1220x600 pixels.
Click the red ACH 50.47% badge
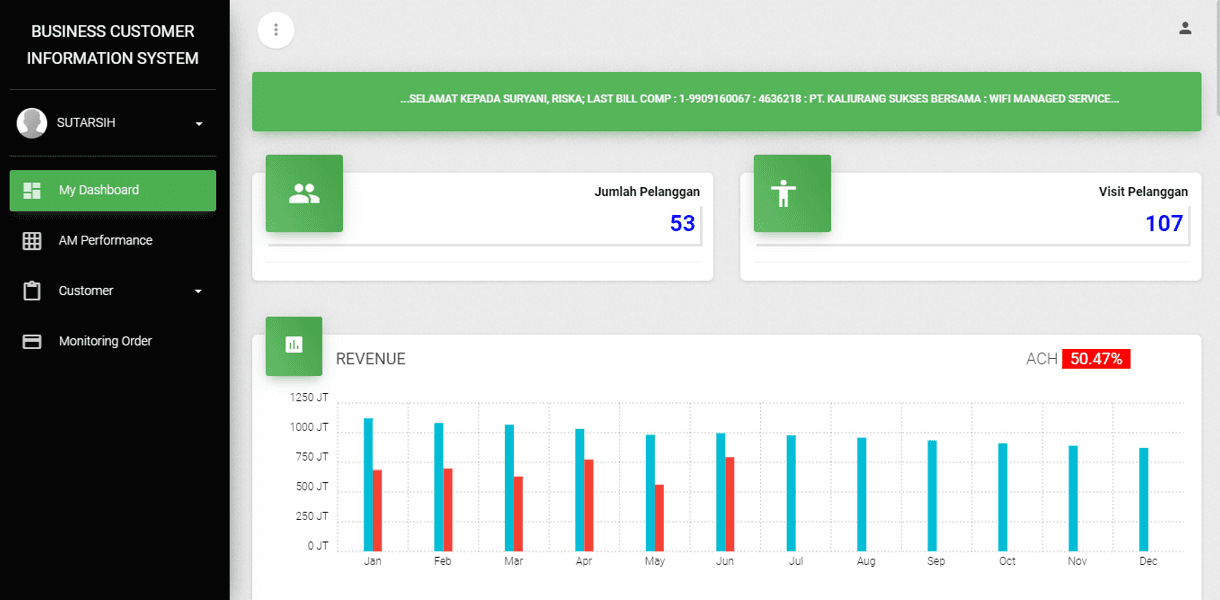[1096, 359]
